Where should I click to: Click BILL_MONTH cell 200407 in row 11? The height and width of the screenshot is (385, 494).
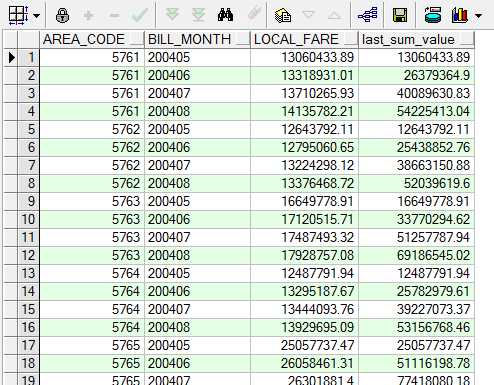(x=197, y=237)
